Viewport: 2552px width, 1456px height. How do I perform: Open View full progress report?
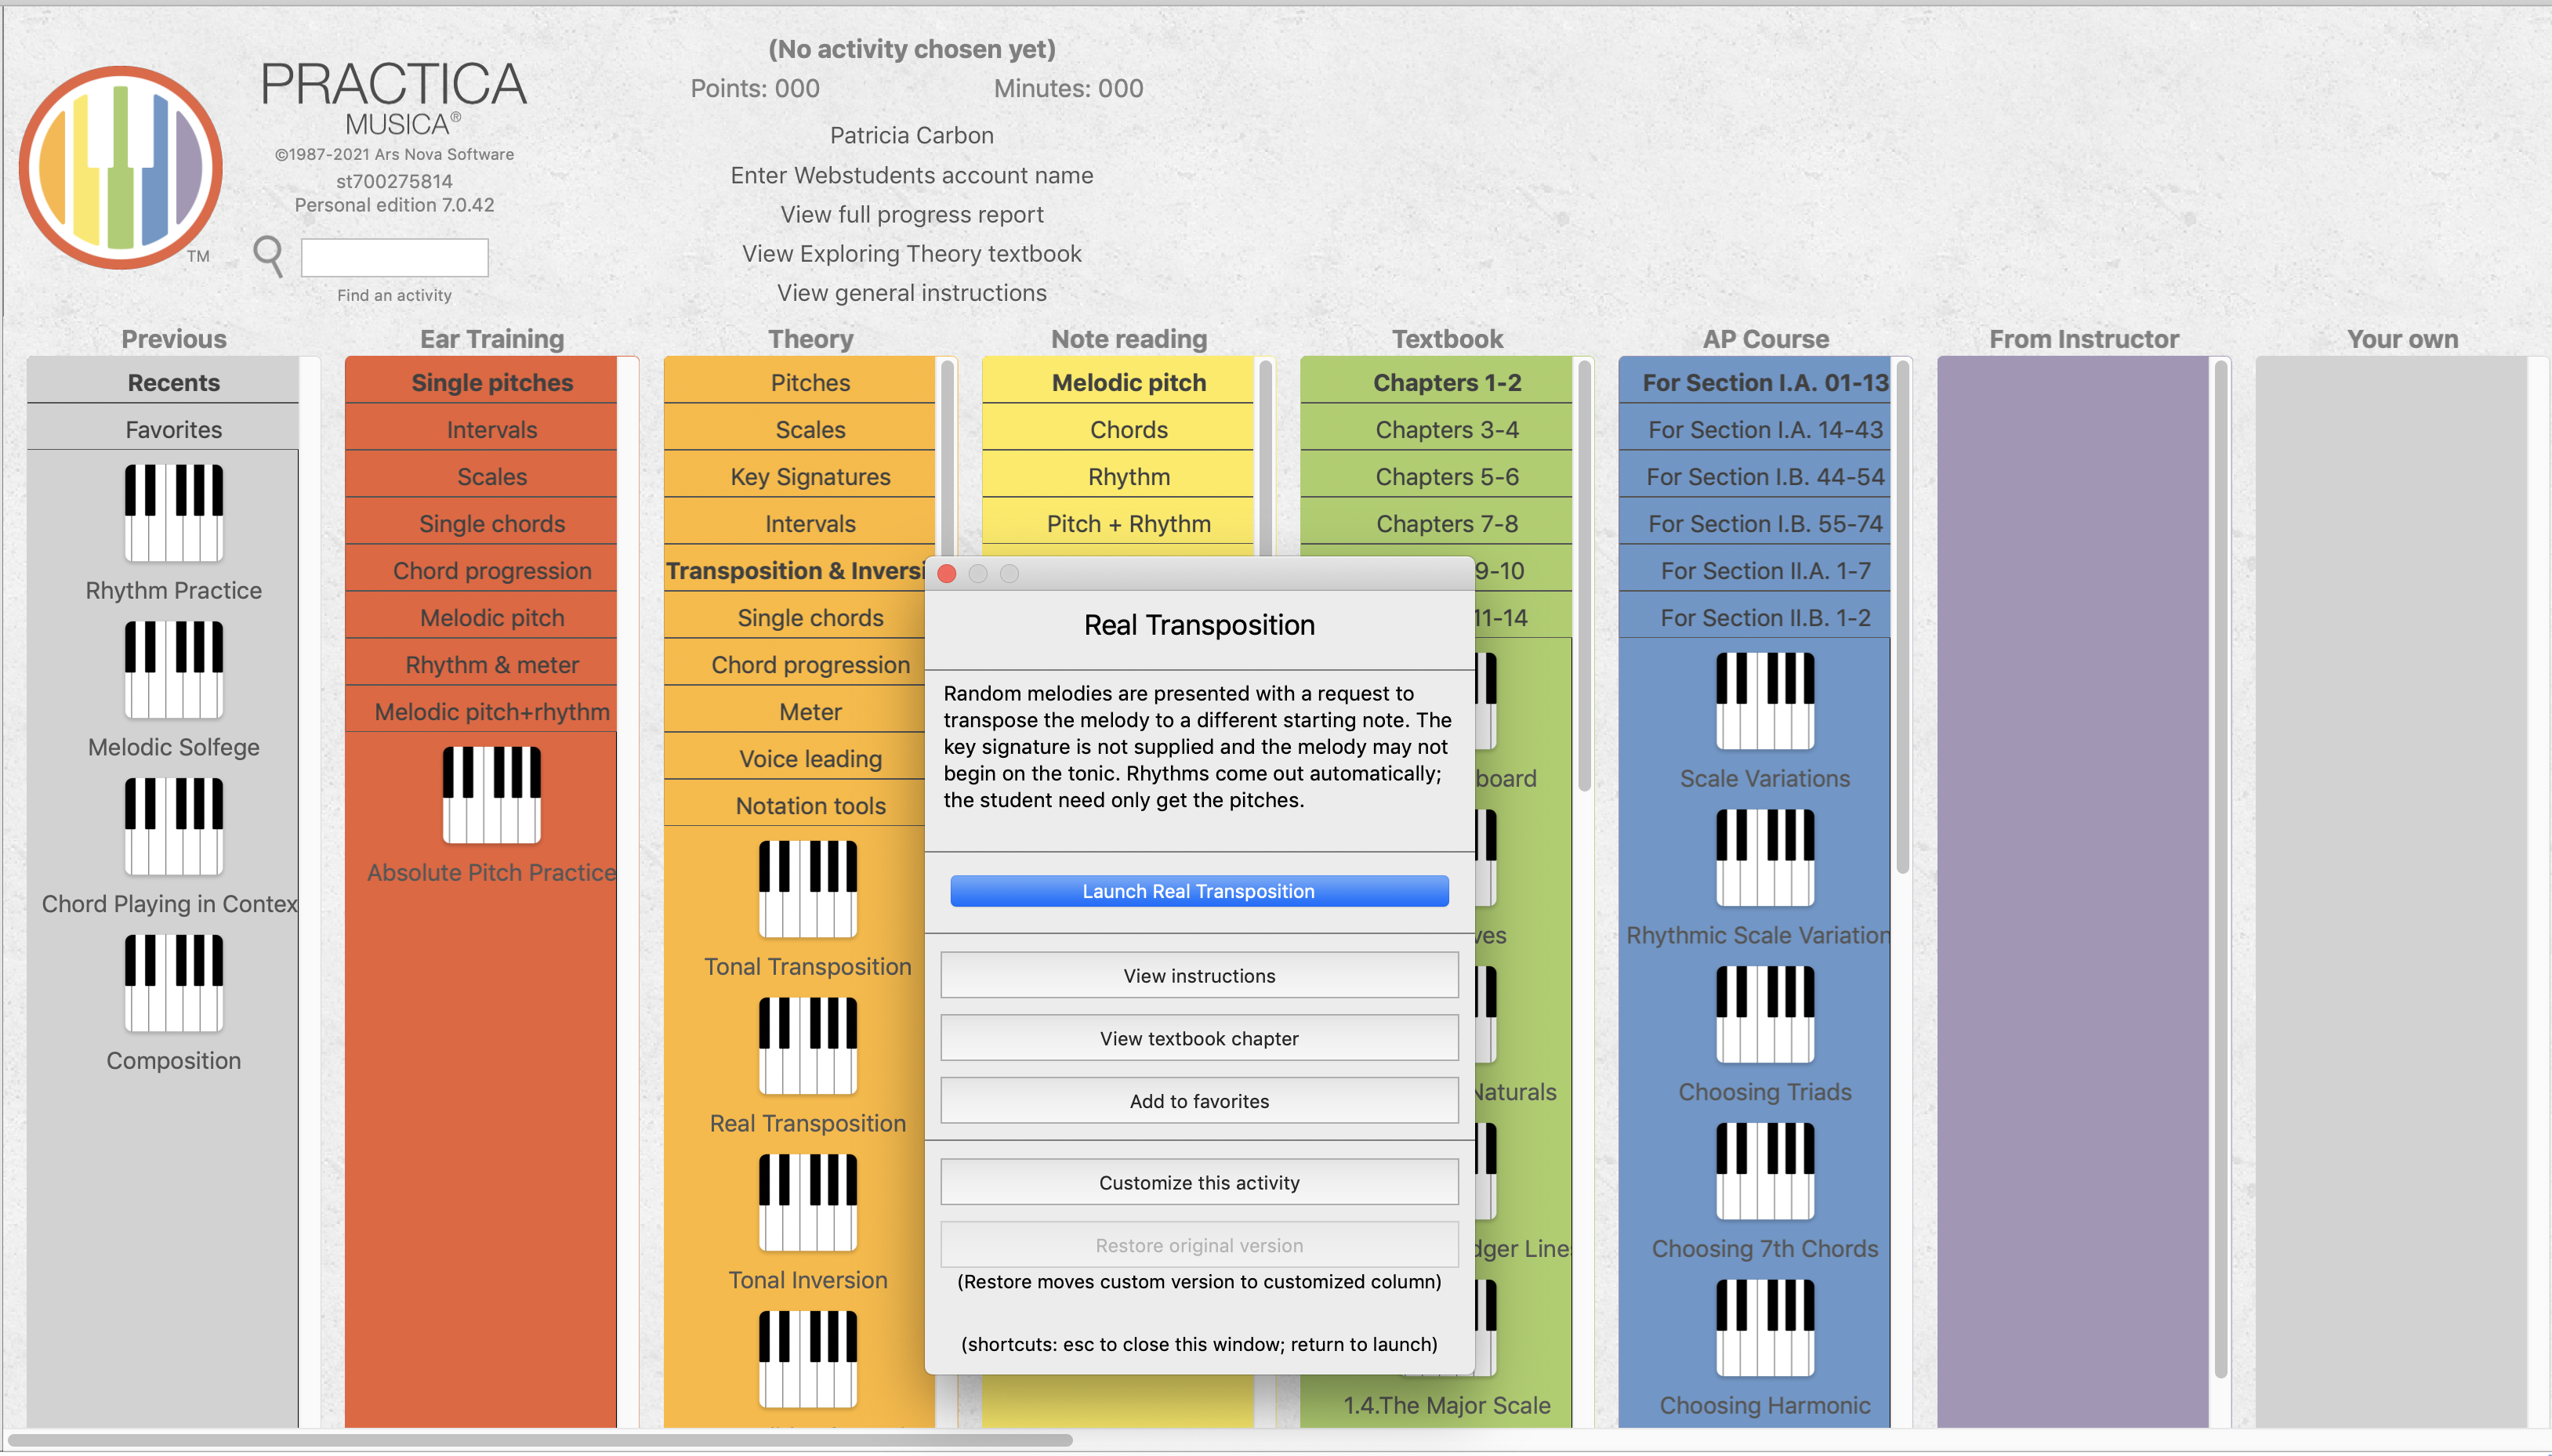coord(912,214)
